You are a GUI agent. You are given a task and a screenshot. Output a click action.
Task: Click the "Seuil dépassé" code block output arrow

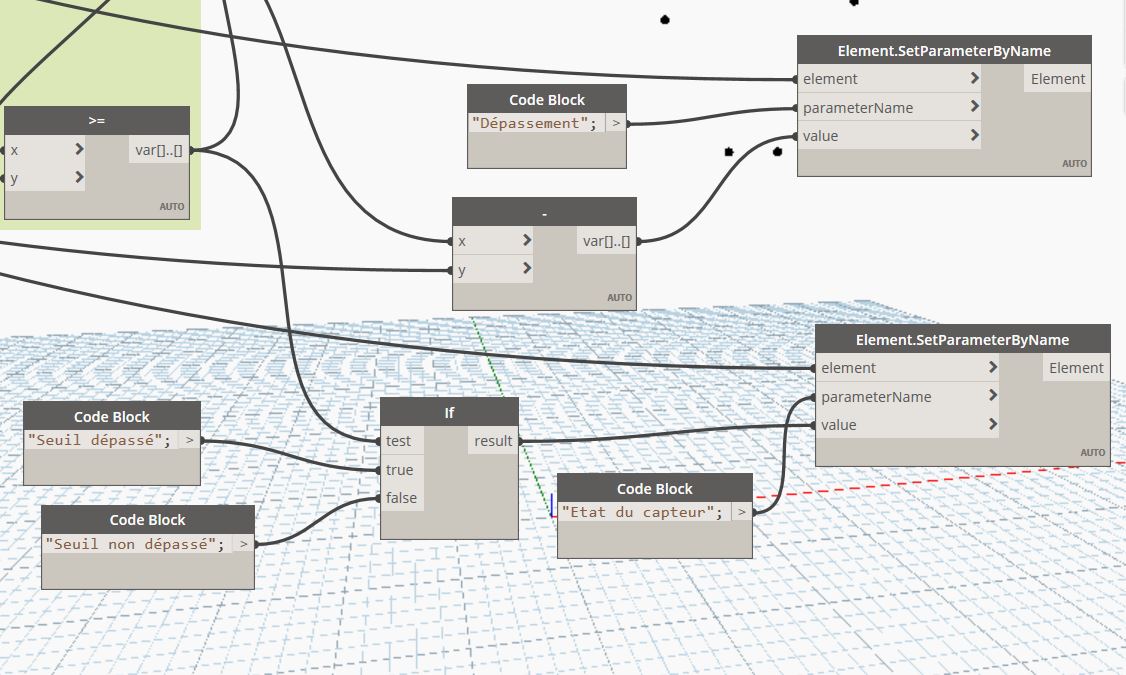pos(190,439)
